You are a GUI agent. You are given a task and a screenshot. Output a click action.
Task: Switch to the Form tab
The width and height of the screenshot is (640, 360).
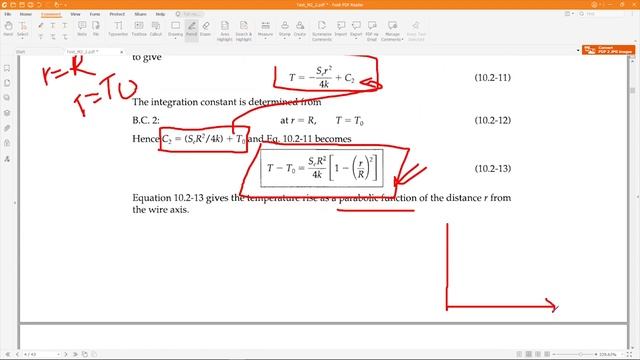(x=95, y=14)
